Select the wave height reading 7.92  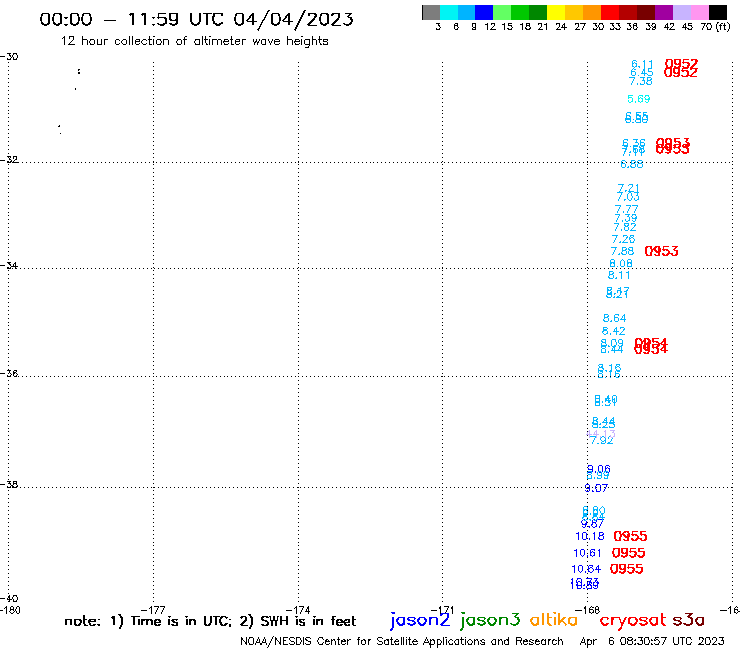click(602, 440)
